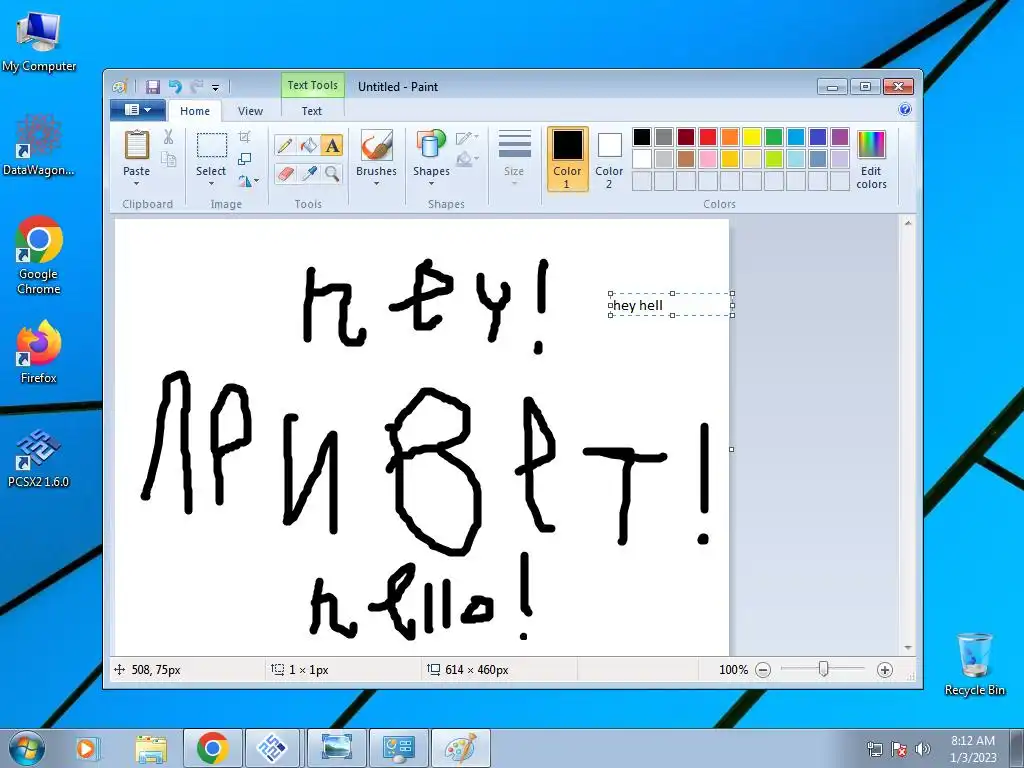Open the Recycle Bin on desktop
The width and height of the screenshot is (1024, 768).
pos(974,664)
